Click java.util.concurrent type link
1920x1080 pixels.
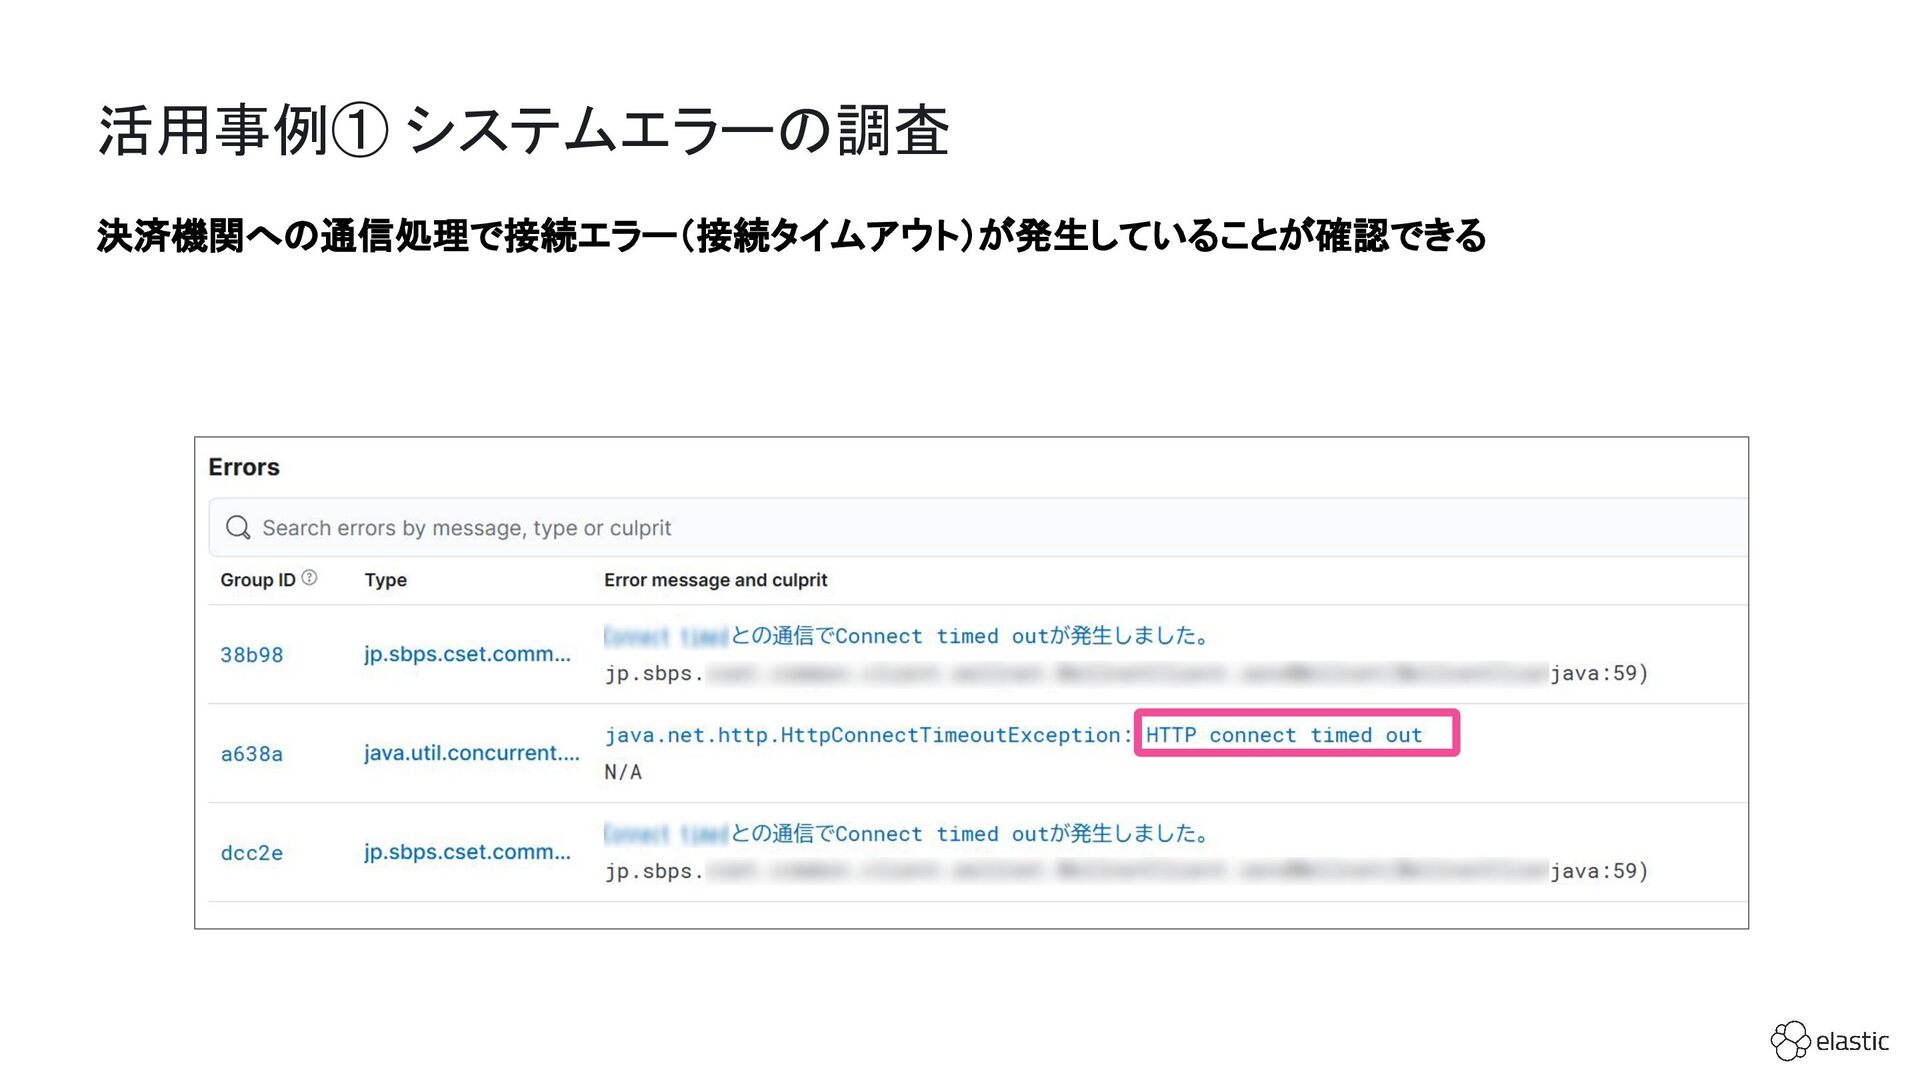click(x=471, y=753)
